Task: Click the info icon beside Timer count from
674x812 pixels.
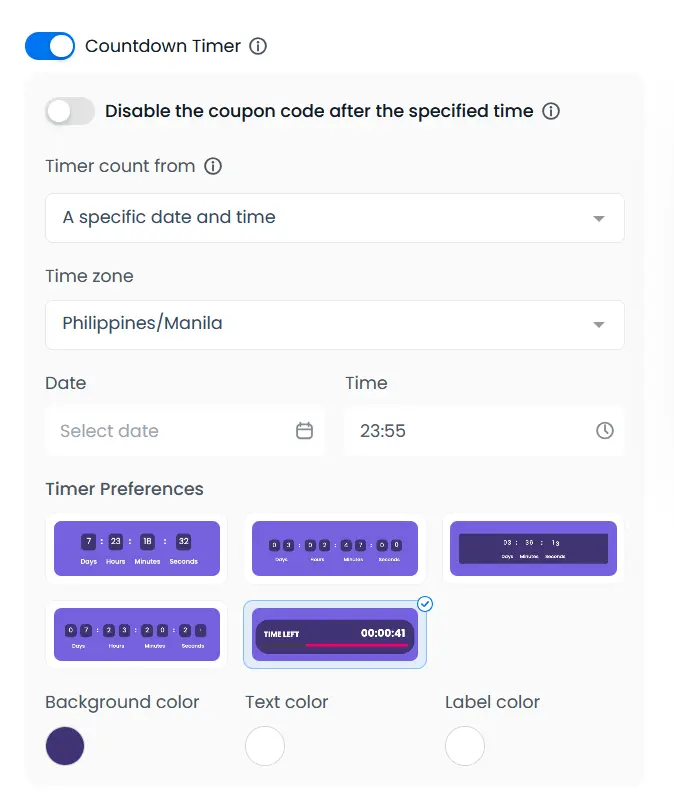Action: point(213,166)
